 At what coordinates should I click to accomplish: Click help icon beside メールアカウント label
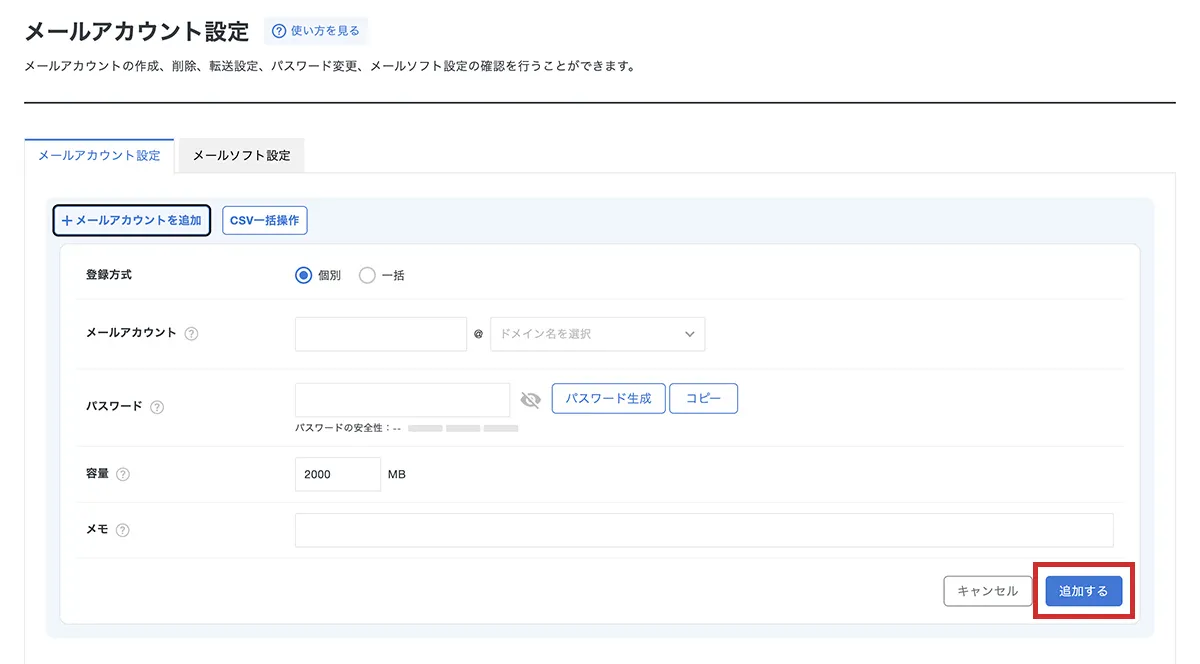192,334
